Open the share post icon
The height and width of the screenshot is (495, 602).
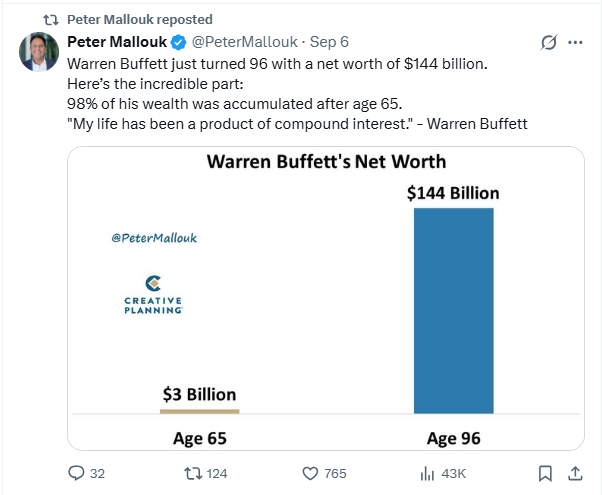575,473
